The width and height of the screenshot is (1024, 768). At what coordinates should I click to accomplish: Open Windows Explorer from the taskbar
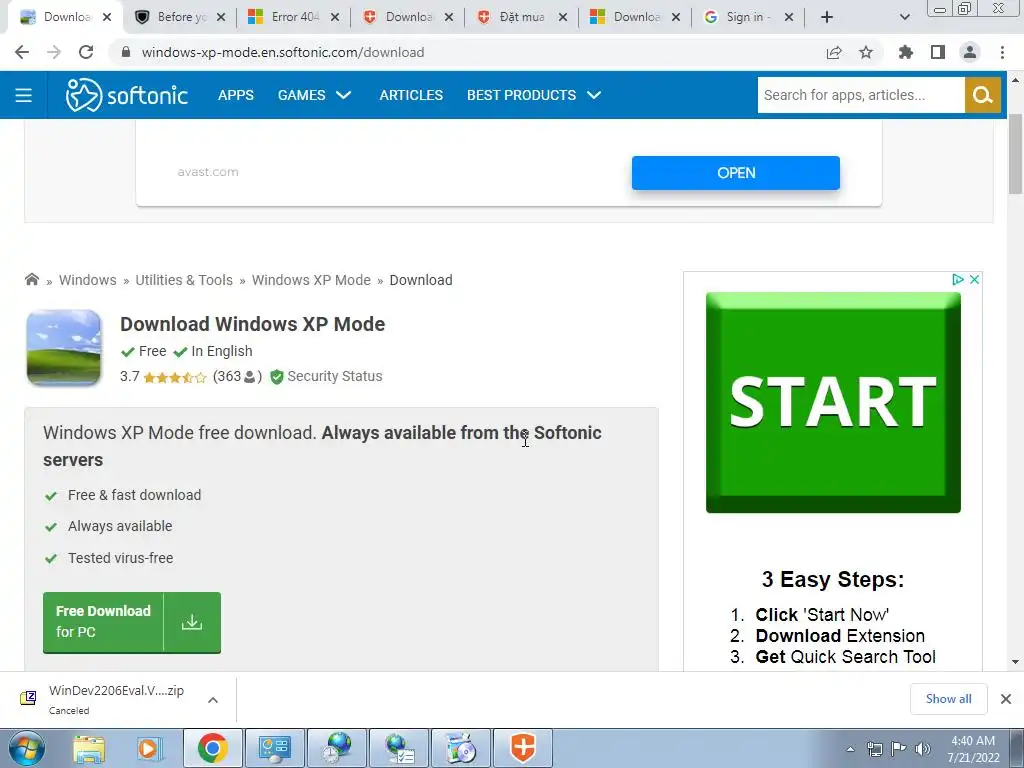click(89, 748)
